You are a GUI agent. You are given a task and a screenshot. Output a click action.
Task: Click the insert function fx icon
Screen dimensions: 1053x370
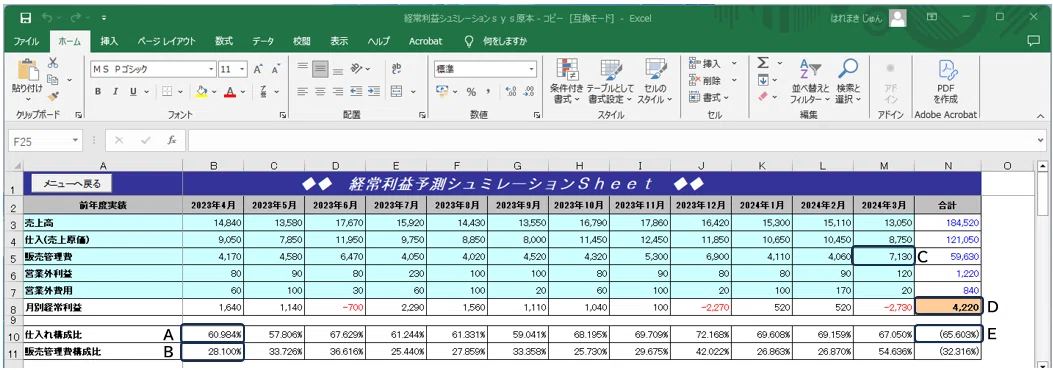point(172,140)
